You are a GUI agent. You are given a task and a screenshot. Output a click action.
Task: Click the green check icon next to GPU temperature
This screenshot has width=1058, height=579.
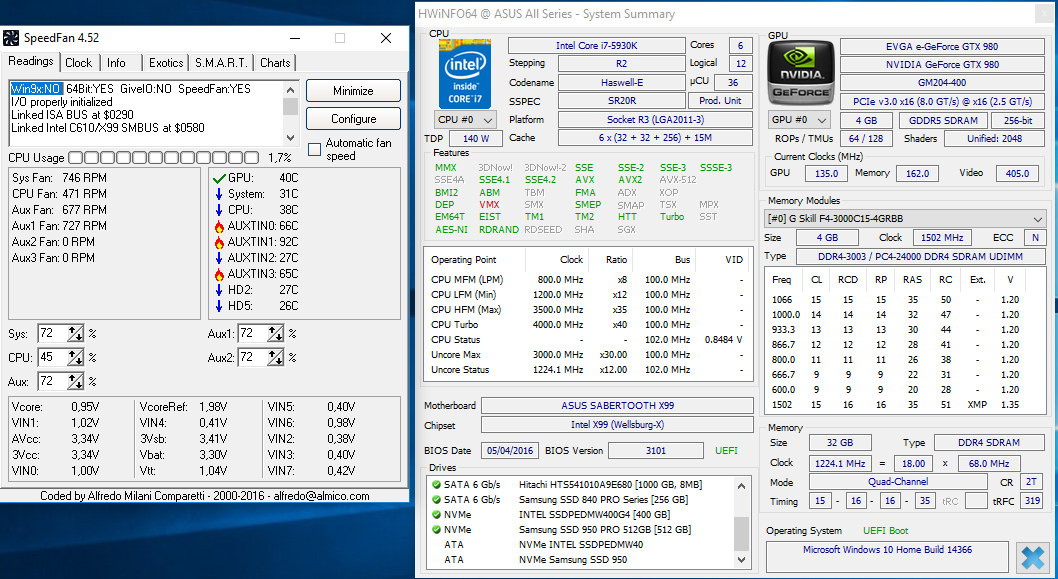point(219,179)
